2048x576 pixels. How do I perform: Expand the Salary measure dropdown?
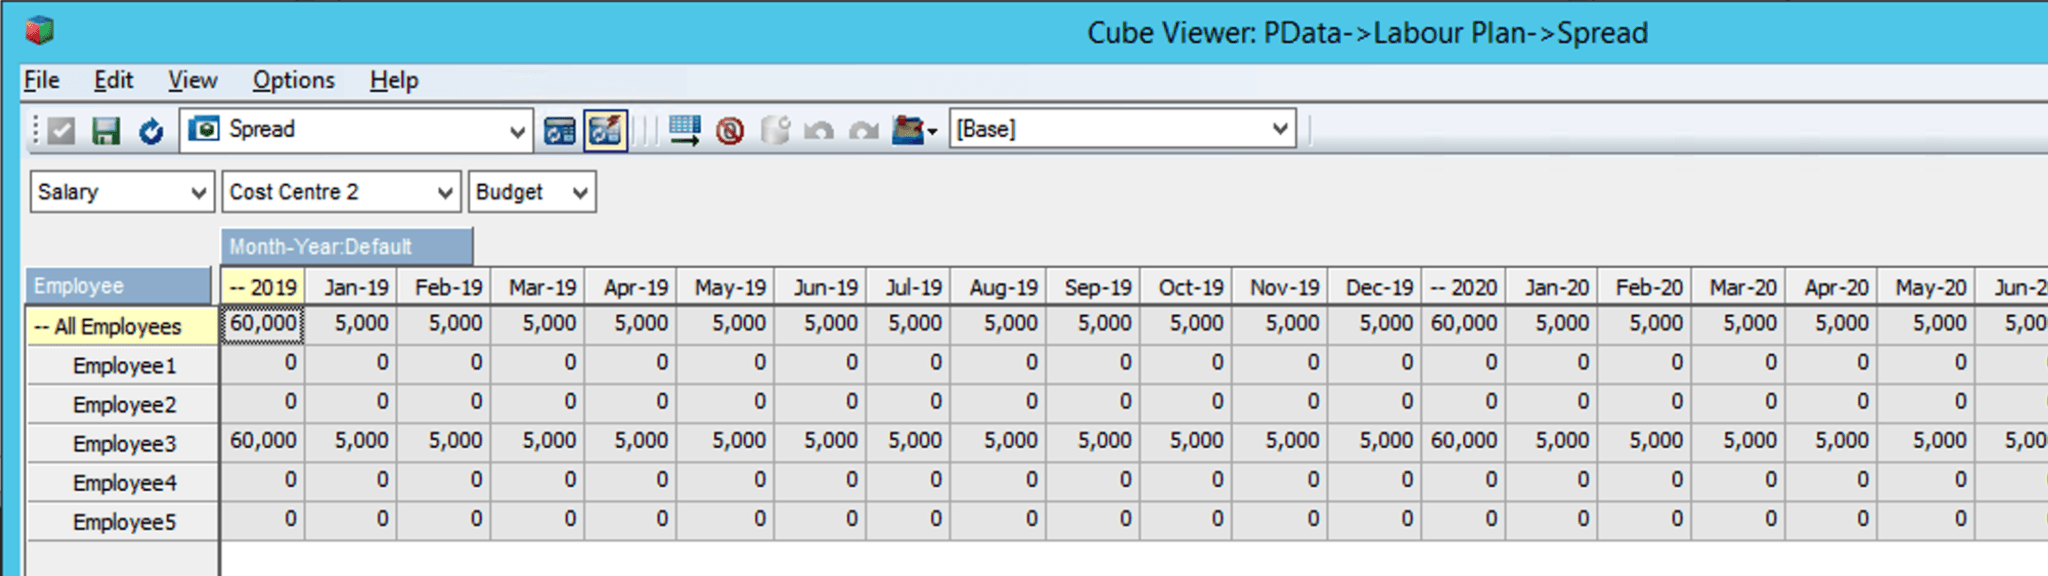(x=198, y=192)
